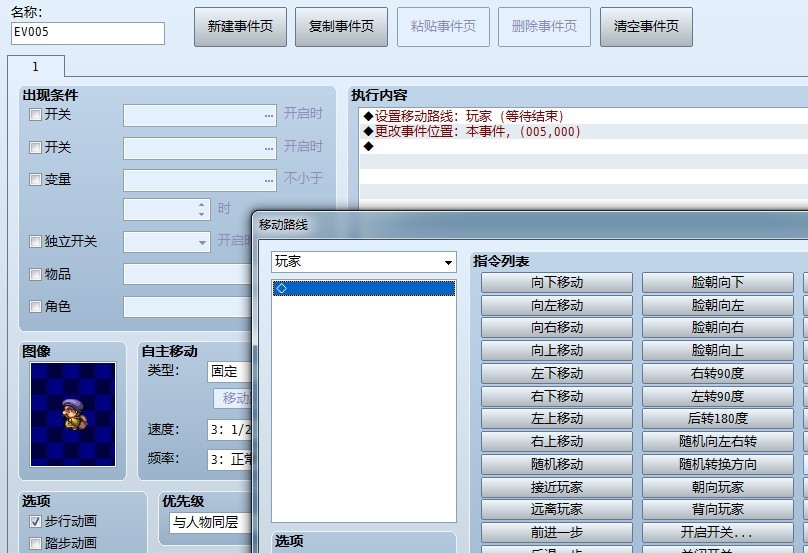Toggle the 步行动画 checkbox
Screen dimensions: 808x553
point(35,522)
